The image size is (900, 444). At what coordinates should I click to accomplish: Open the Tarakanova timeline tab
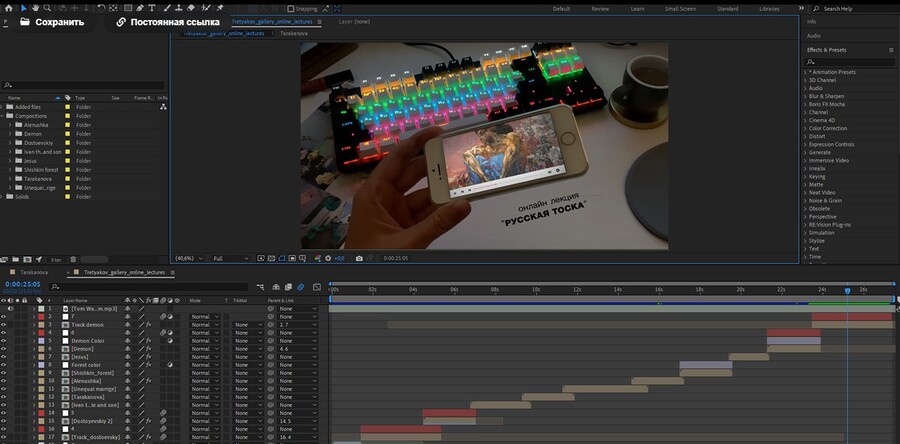click(34, 272)
